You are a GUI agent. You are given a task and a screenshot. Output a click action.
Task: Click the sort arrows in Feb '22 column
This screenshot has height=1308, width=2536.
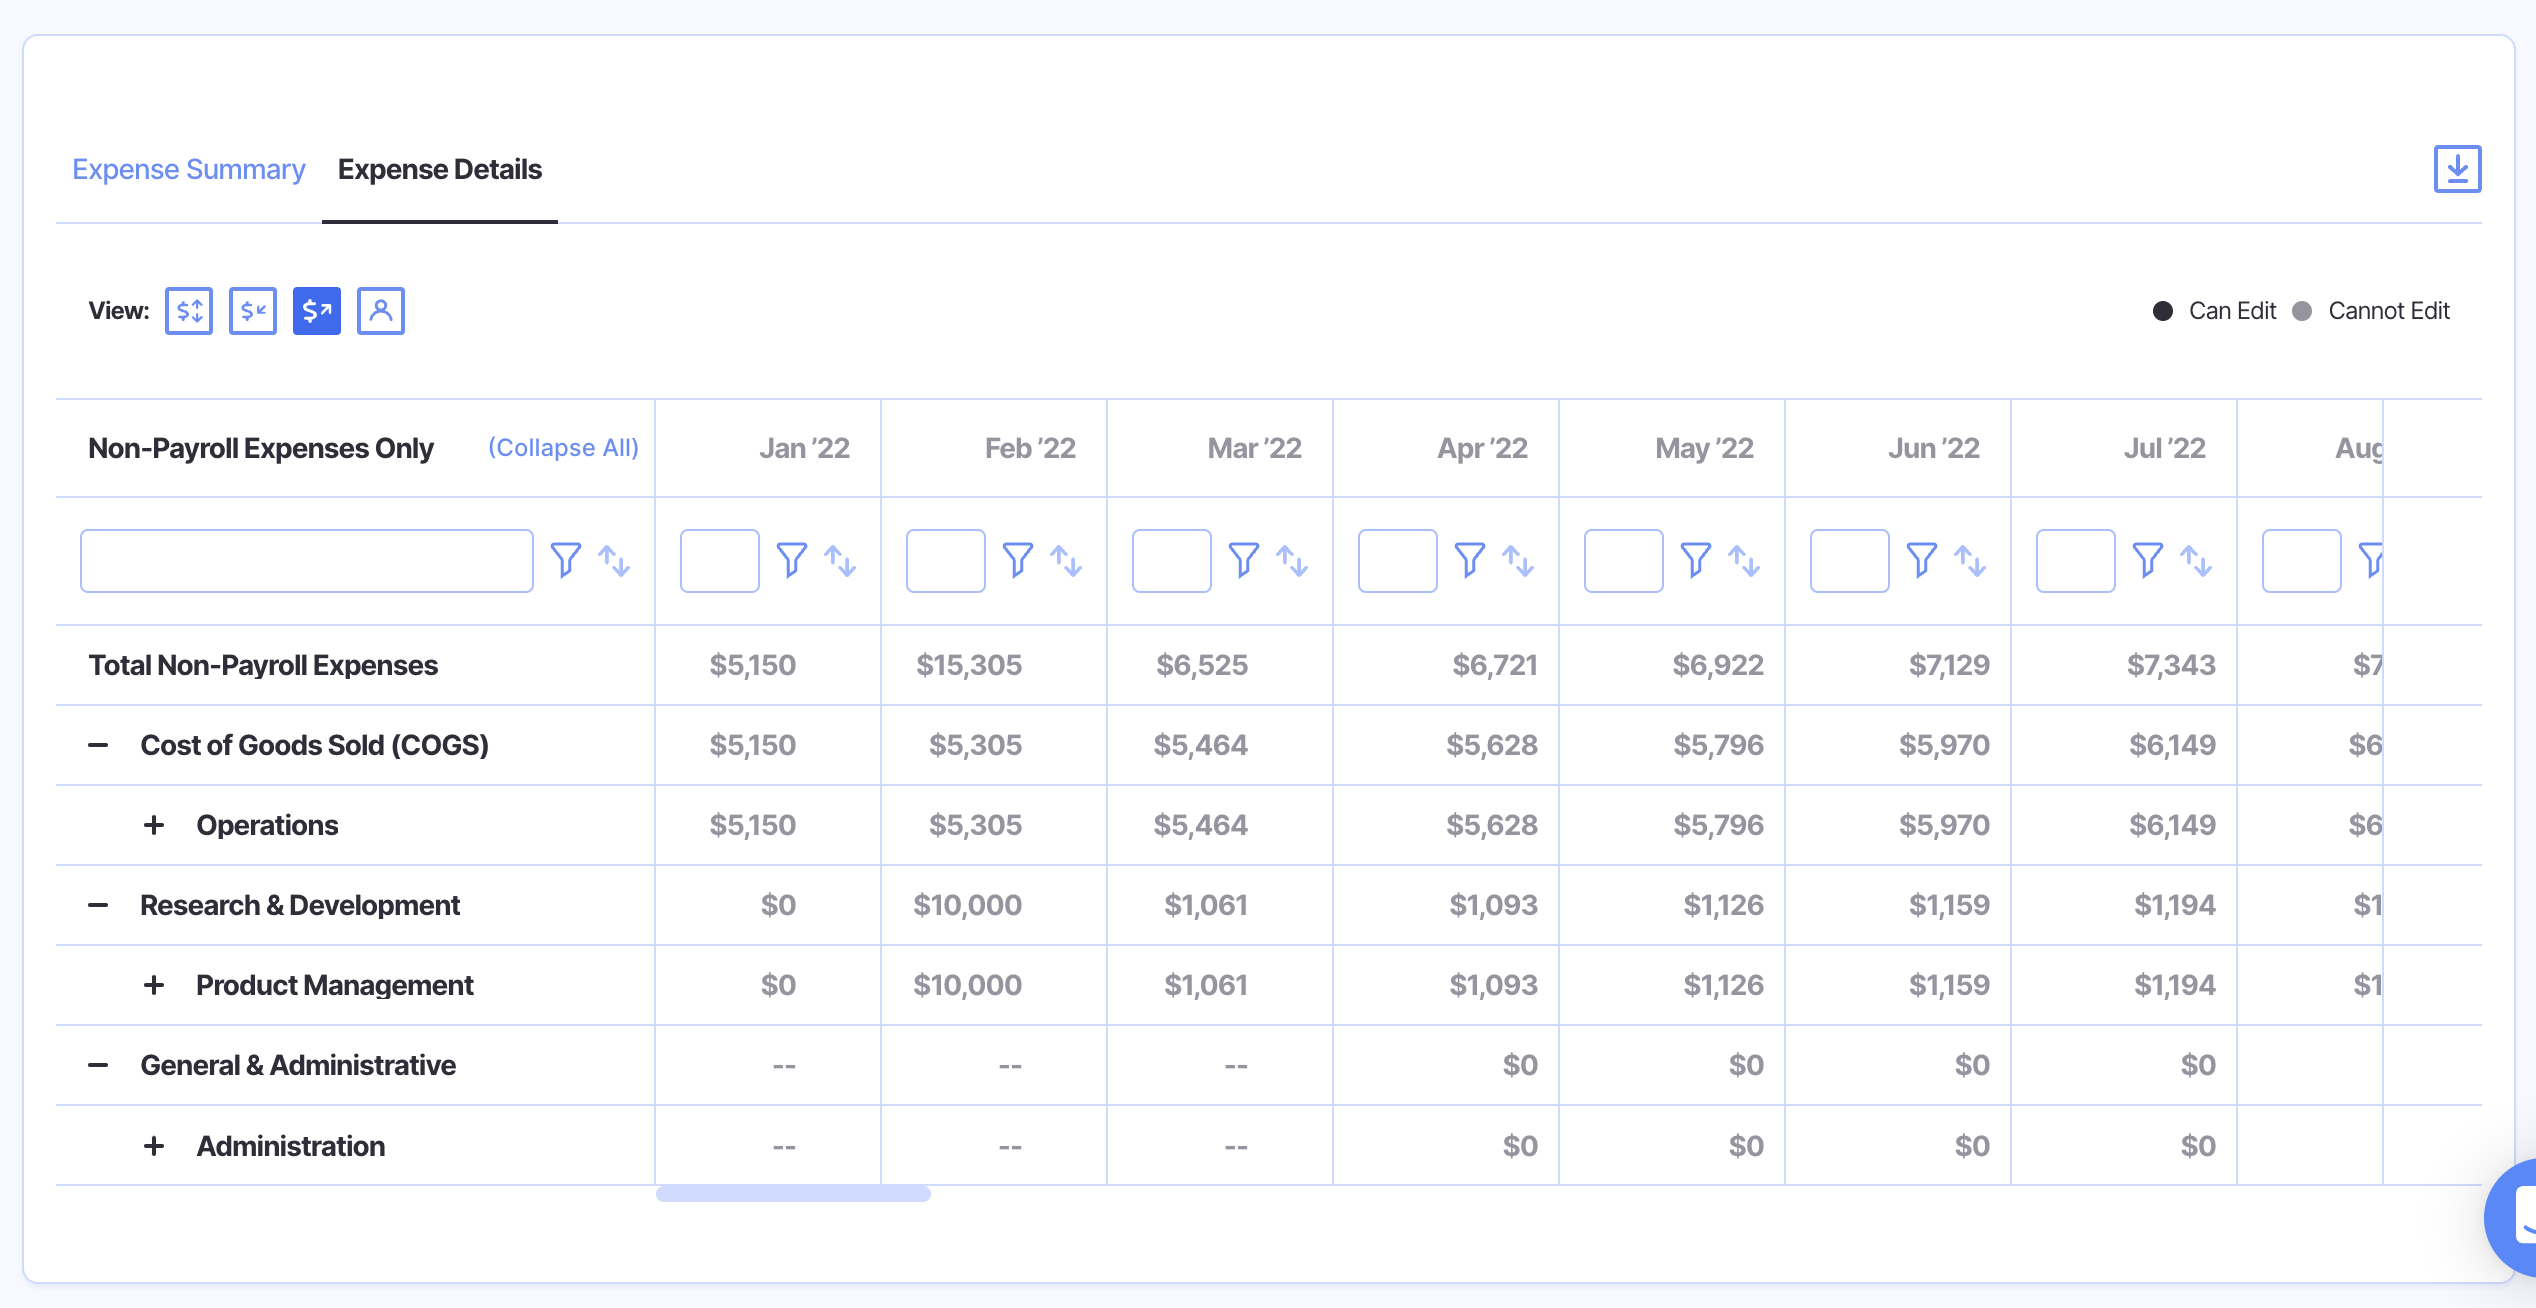[x=1066, y=560]
